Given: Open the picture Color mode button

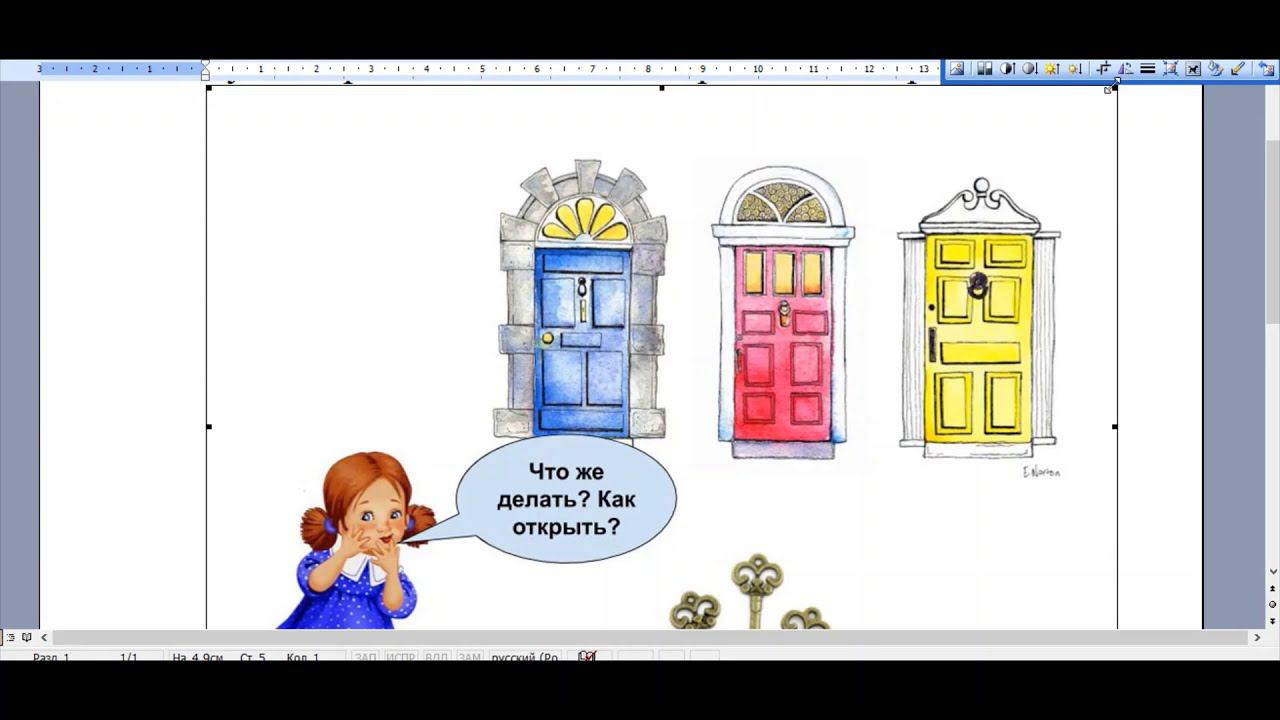Looking at the screenshot, I should click(x=985, y=69).
